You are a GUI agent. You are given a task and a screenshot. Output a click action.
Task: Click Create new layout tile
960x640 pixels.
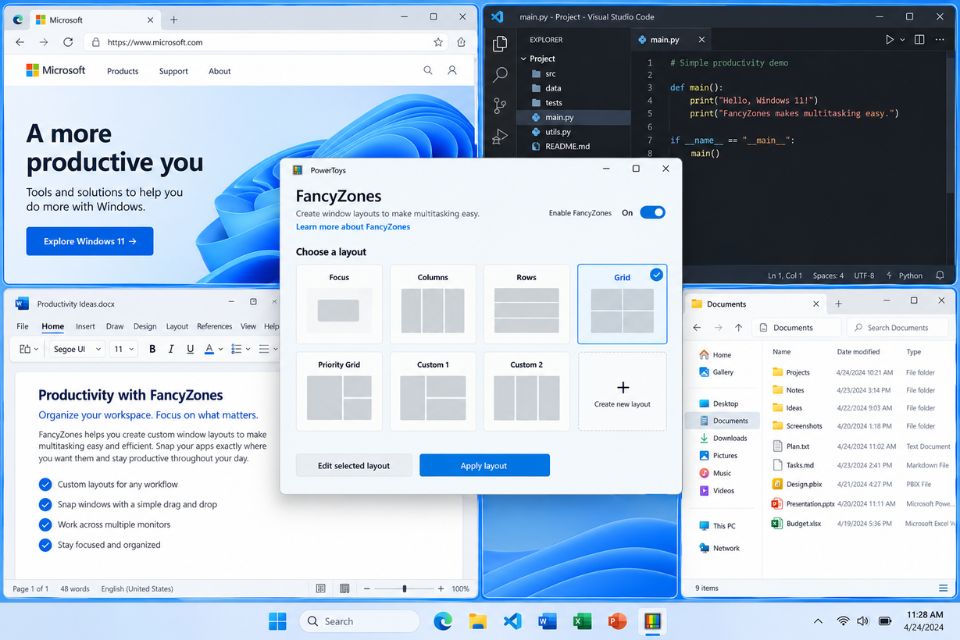click(622, 391)
